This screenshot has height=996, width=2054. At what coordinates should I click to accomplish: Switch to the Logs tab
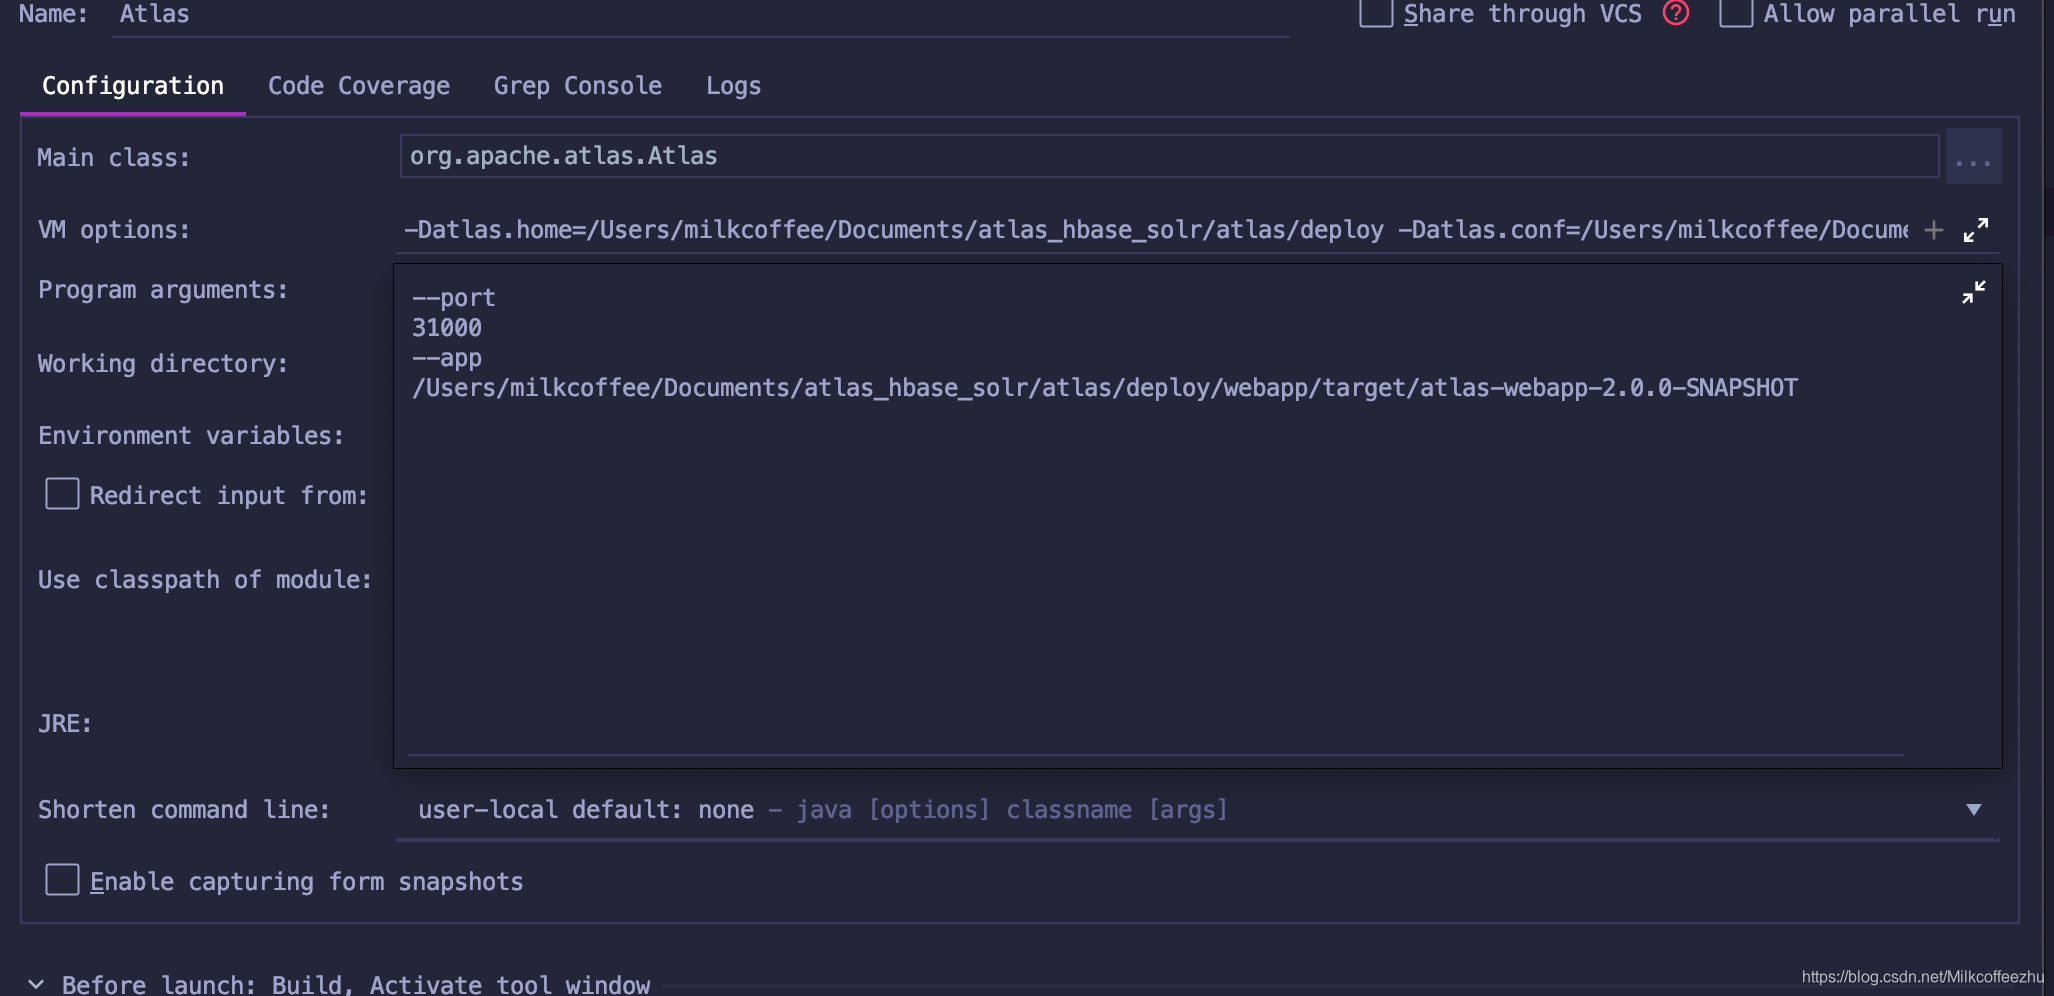(x=733, y=86)
